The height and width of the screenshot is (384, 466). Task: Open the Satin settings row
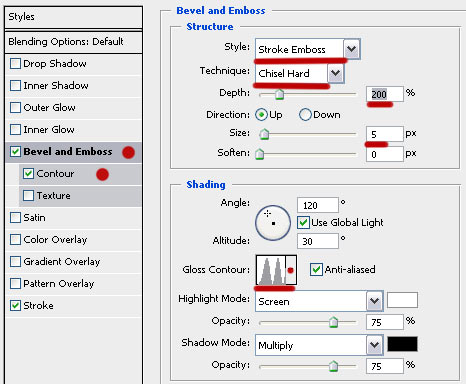tap(74, 217)
